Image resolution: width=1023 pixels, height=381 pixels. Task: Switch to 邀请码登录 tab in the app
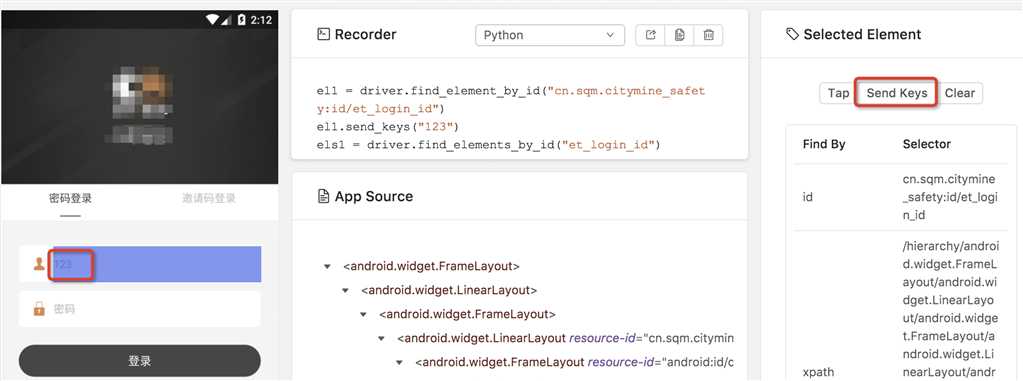209,198
